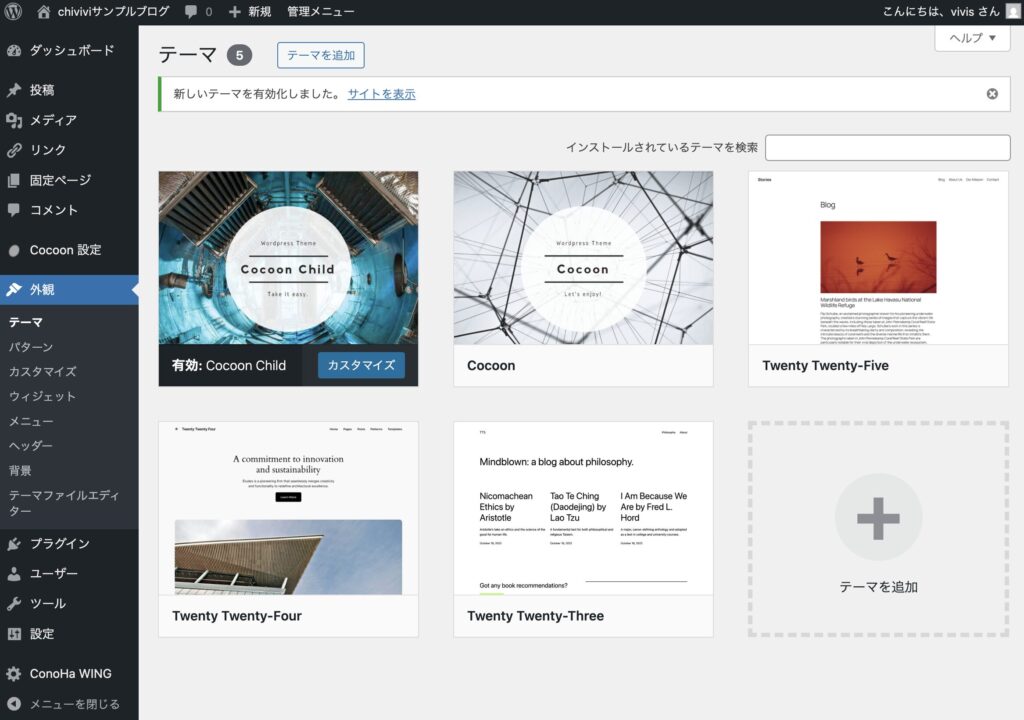Dismiss the theme activated notice

[x=992, y=94]
